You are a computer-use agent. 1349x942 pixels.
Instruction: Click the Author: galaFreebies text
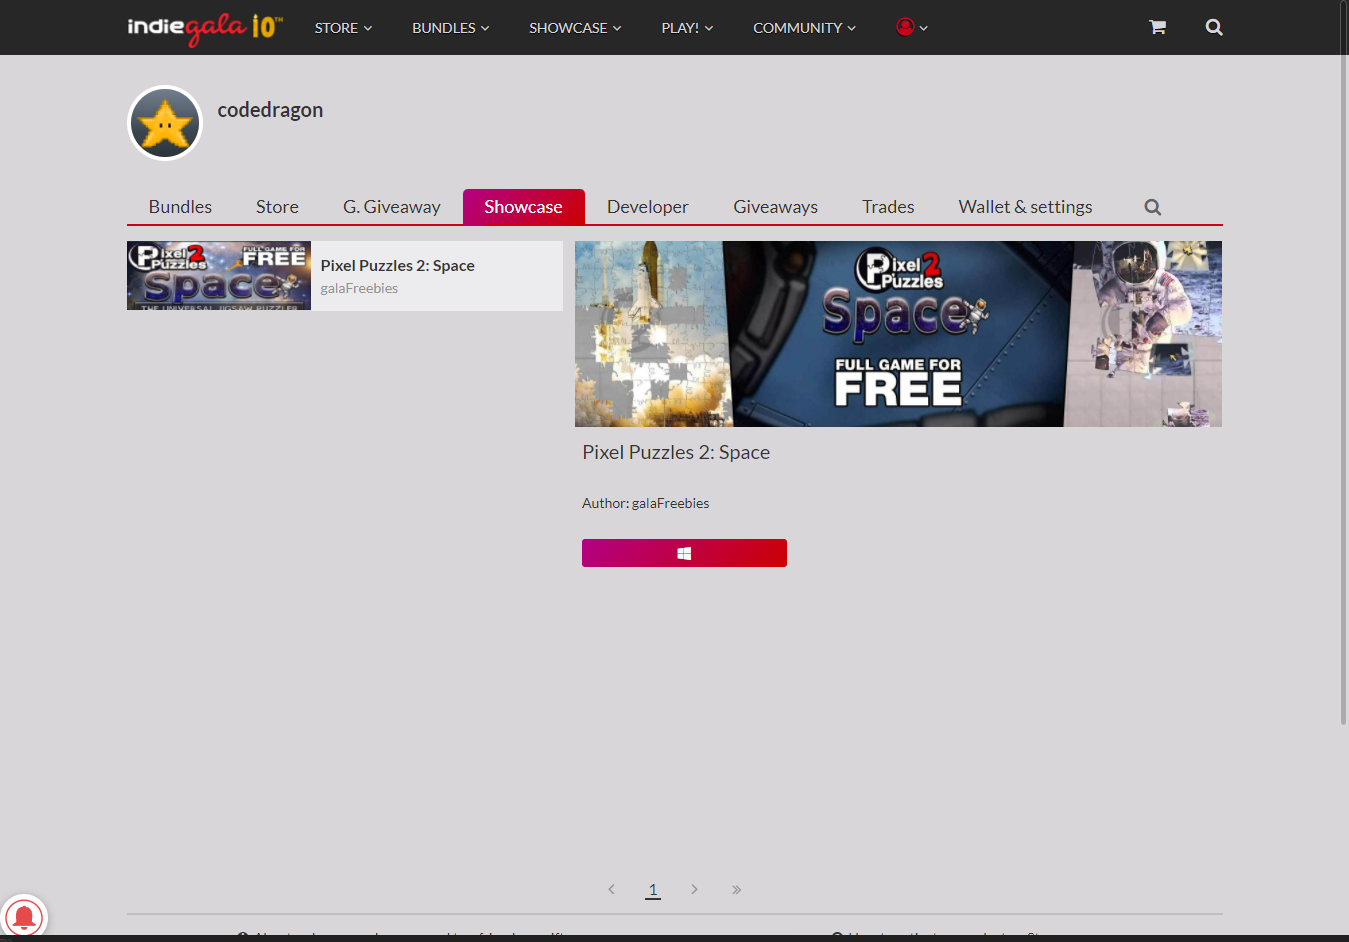[x=645, y=503]
